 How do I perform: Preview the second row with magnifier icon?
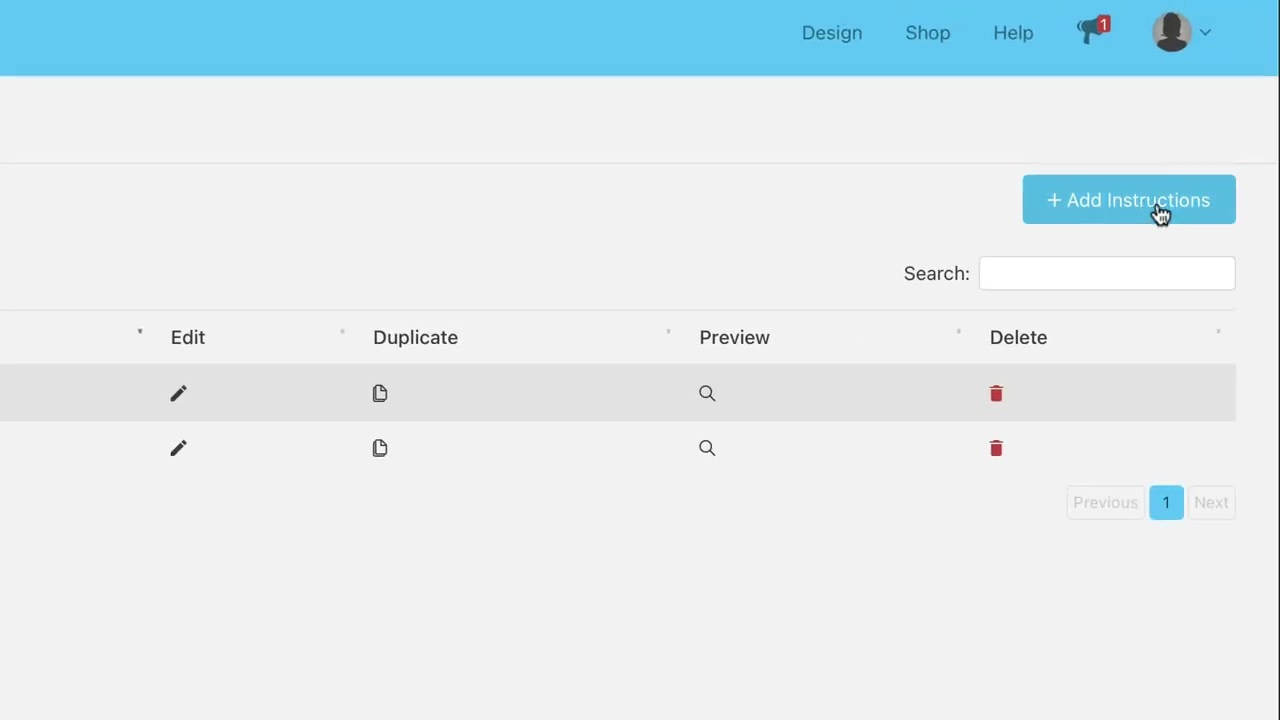pos(707,448)
